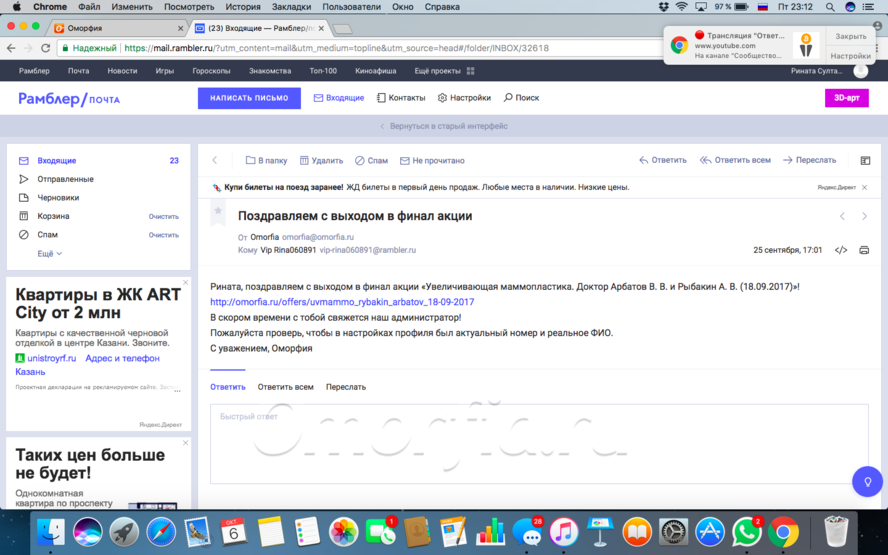The width and height of the screenshot is (888, 555).
Task: Click Закрыть on the YouTube notification
Action: (851, 36)
